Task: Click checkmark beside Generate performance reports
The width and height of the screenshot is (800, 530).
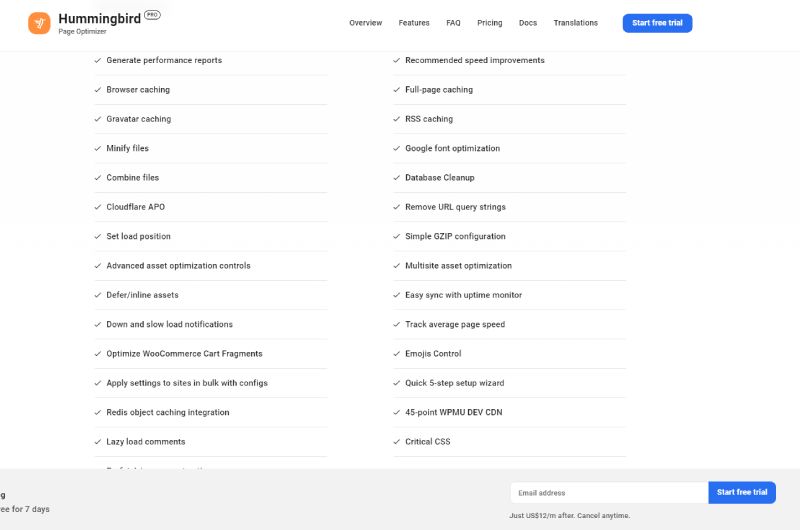Action: coord(98,60)
